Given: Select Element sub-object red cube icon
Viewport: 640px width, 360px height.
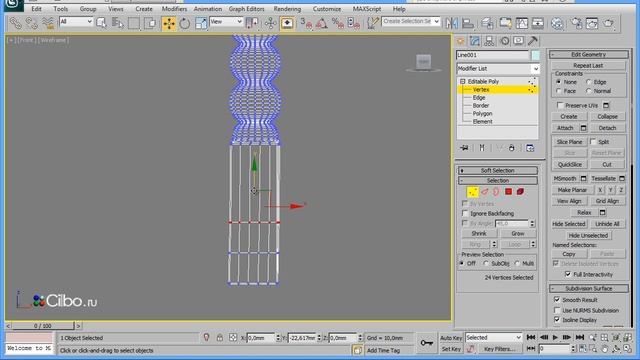Looking at the screenshot, I should pos(520,191).
